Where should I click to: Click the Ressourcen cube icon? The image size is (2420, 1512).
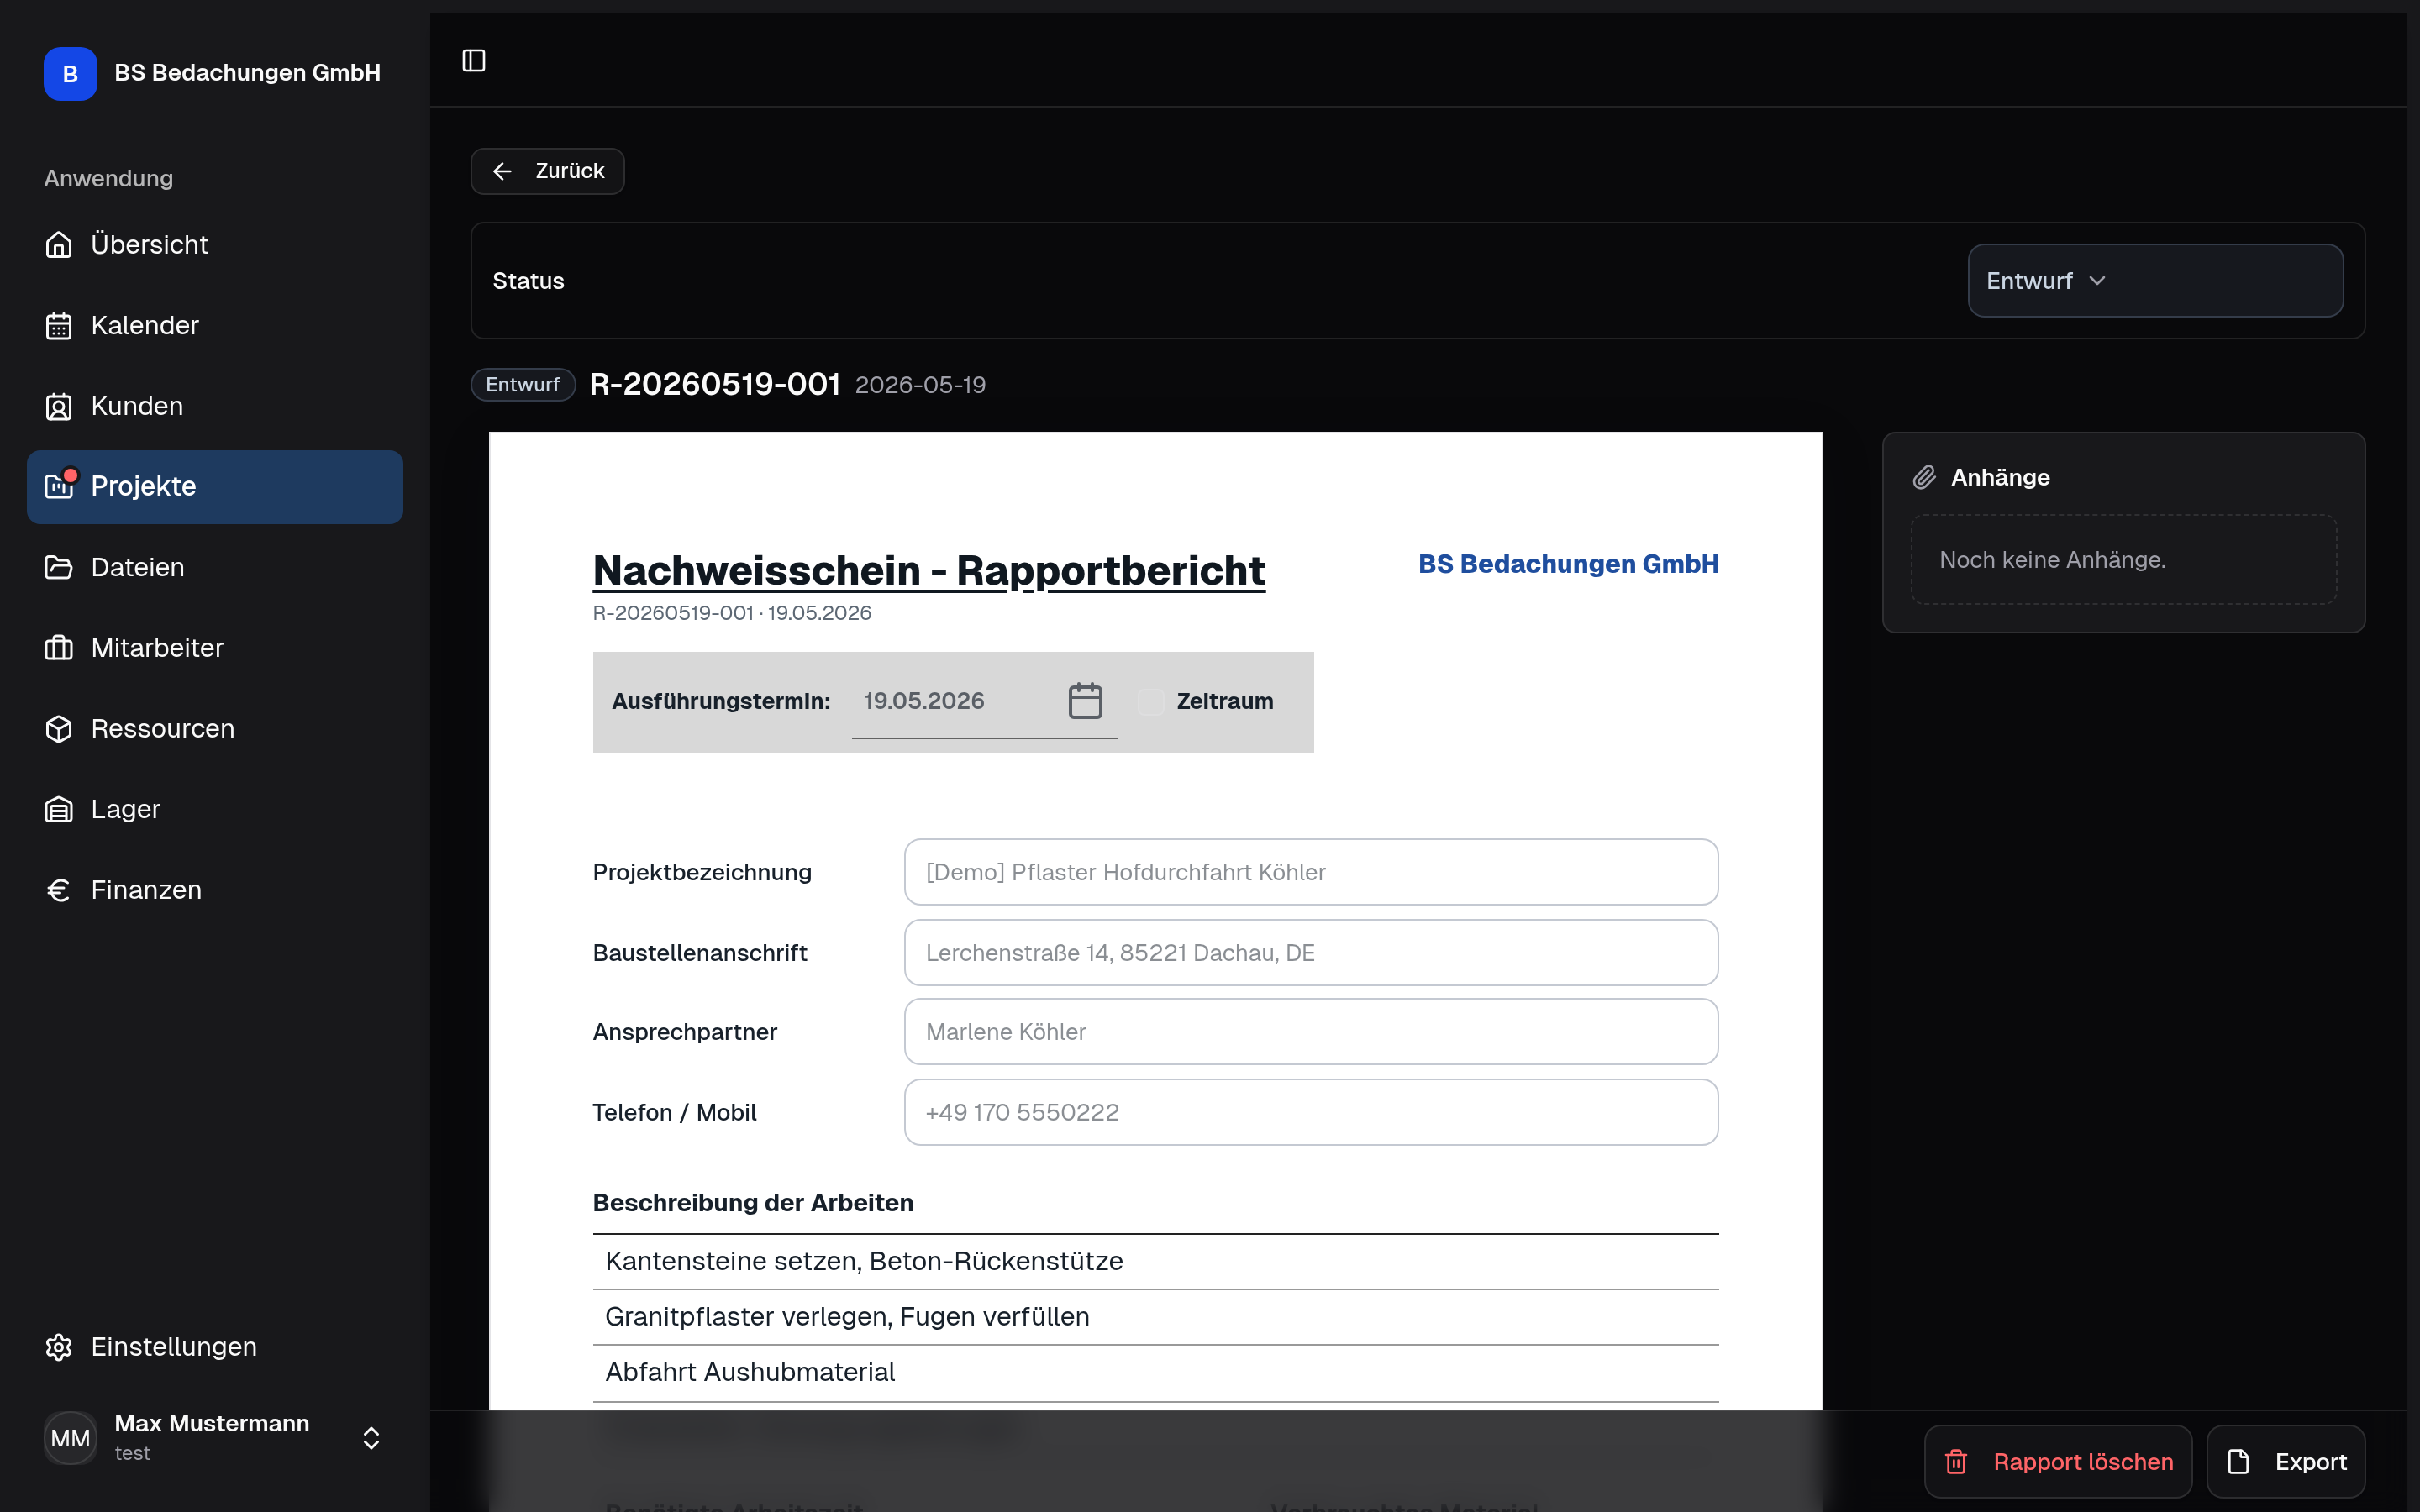click(59, 729)
